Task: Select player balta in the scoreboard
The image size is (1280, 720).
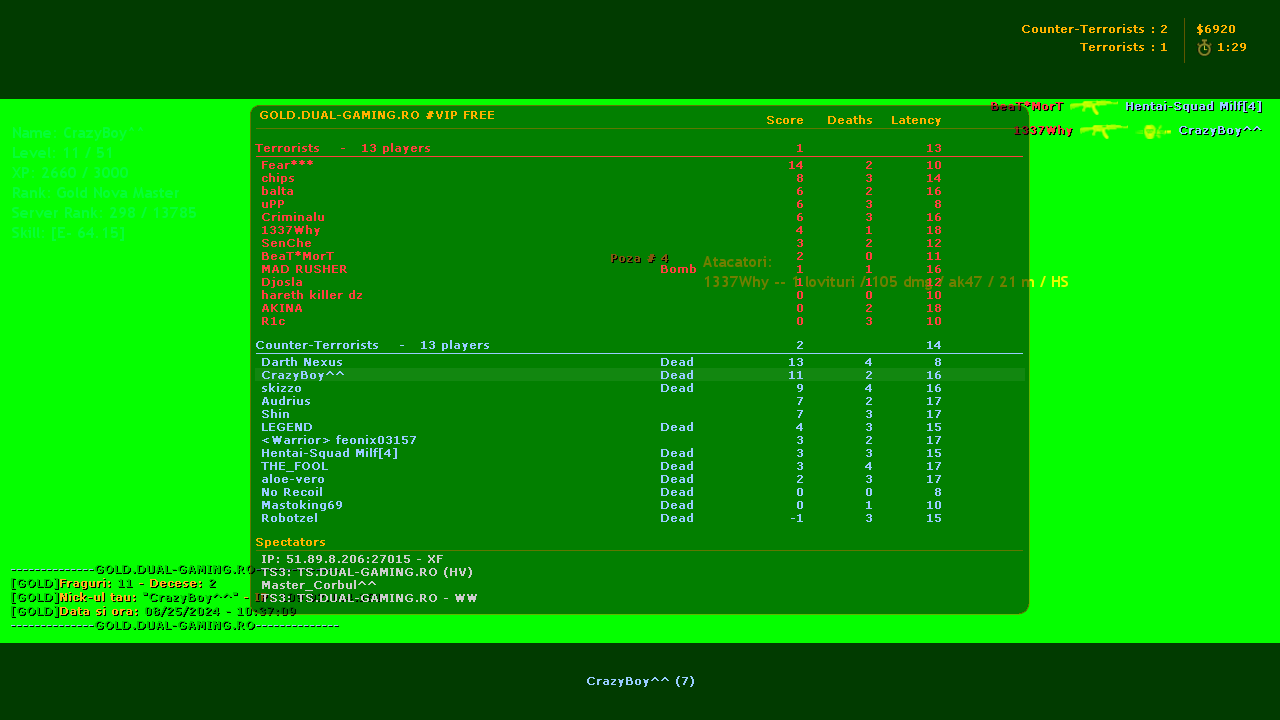Action: (278, 191)
